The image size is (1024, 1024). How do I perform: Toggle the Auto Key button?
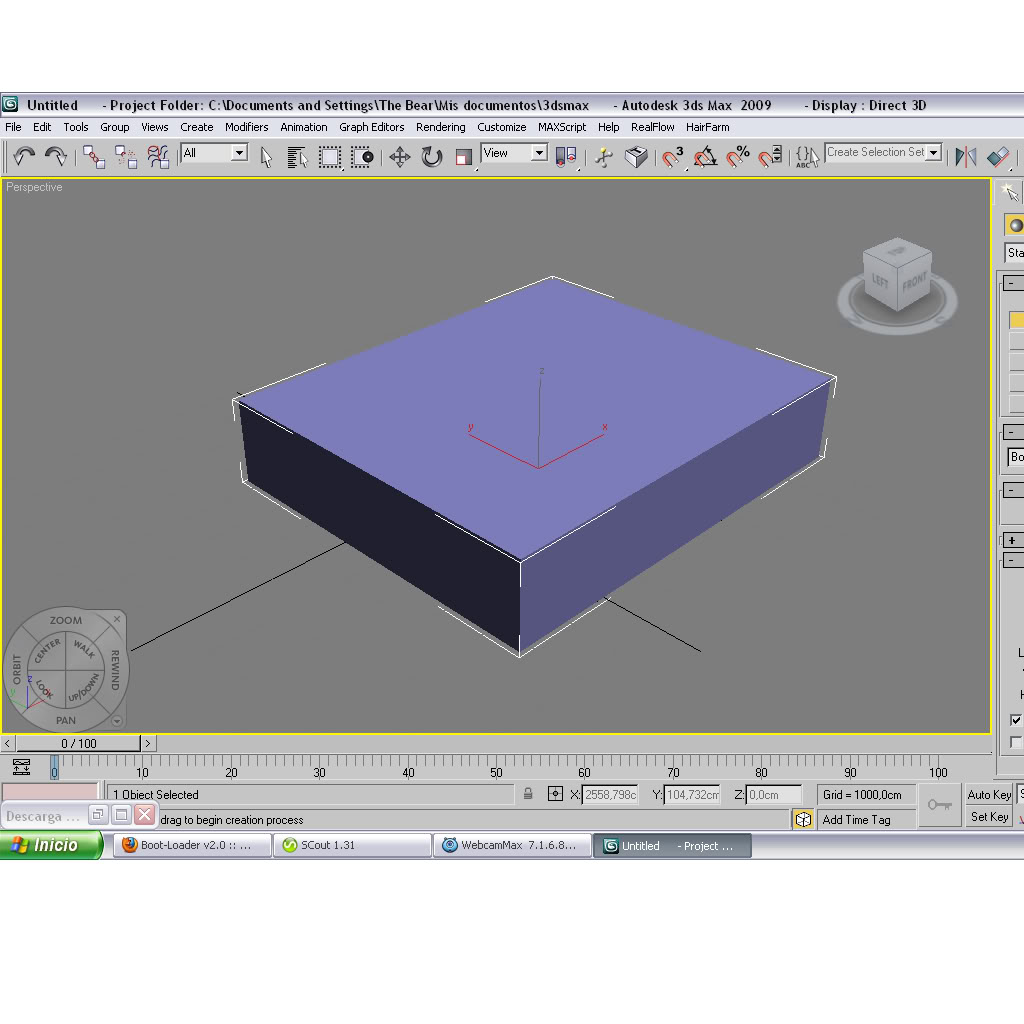point(989,795)
